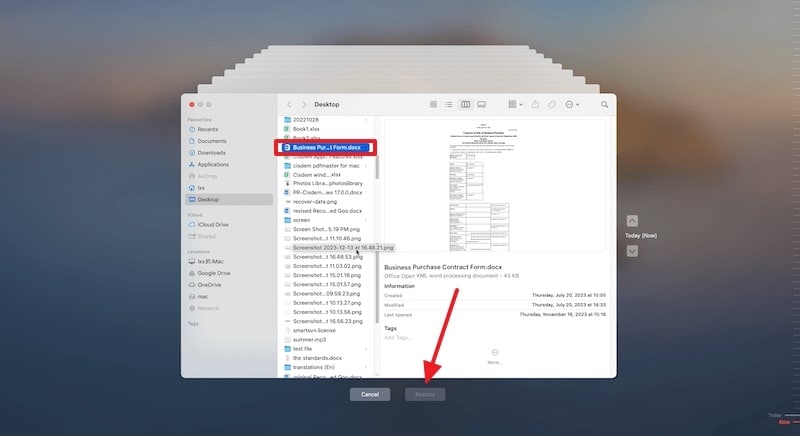Select Screenshot...t 10.13.27.png file
The width and height of the screenshot is (800, 436).
pos(326,303)
